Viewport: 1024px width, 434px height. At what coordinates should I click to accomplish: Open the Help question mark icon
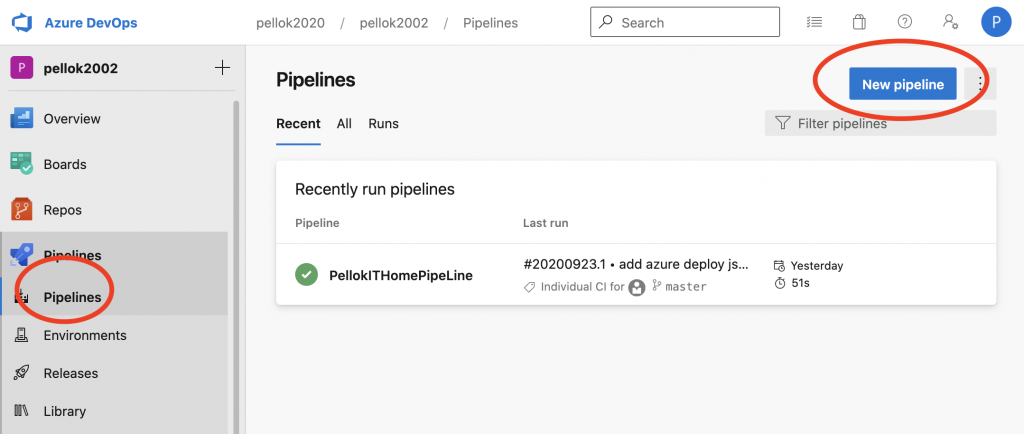click(905, 22)
